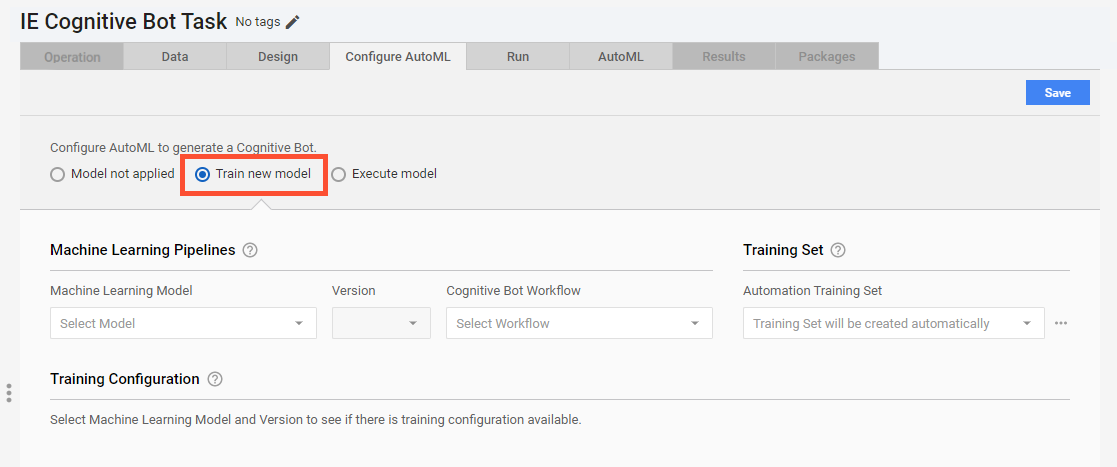Open the AutoML tab

pyautogui.click(x=620, y=57)
